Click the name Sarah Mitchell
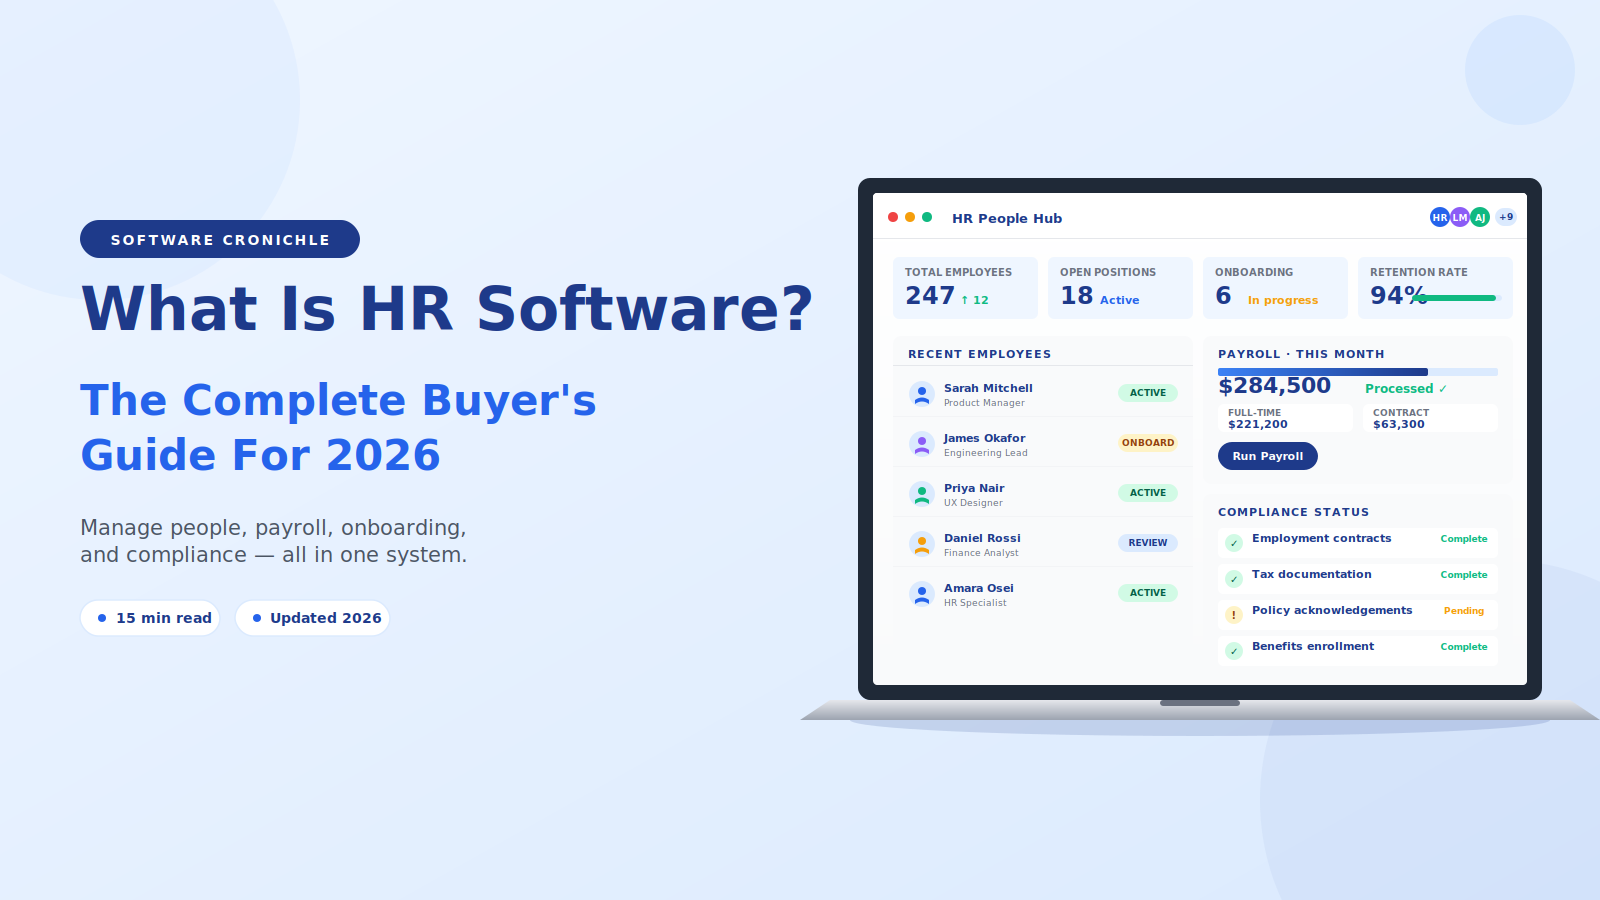 tap(988, 388)
